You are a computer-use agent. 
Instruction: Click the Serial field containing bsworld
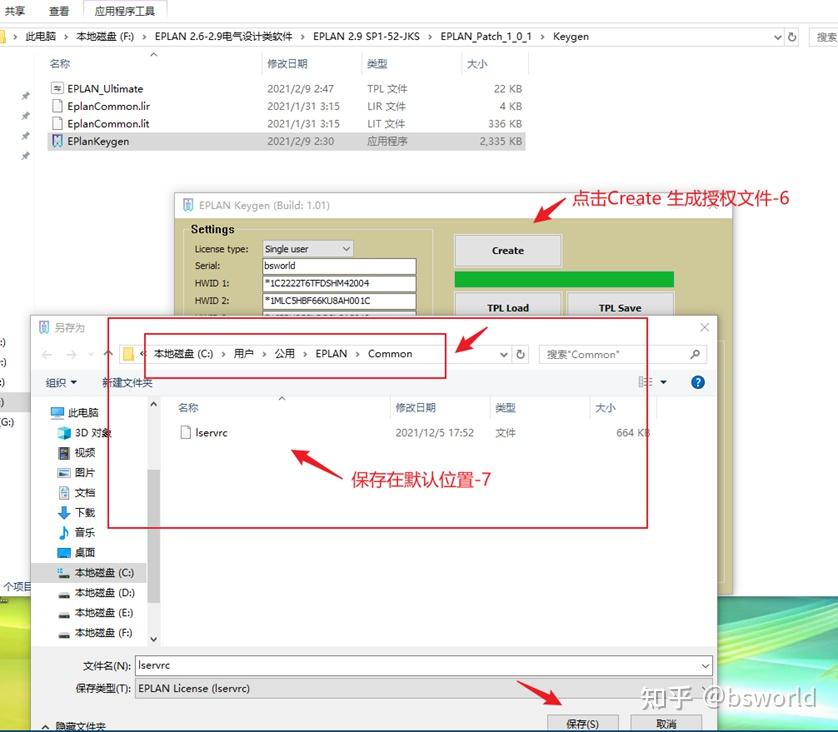coord(339,266)
